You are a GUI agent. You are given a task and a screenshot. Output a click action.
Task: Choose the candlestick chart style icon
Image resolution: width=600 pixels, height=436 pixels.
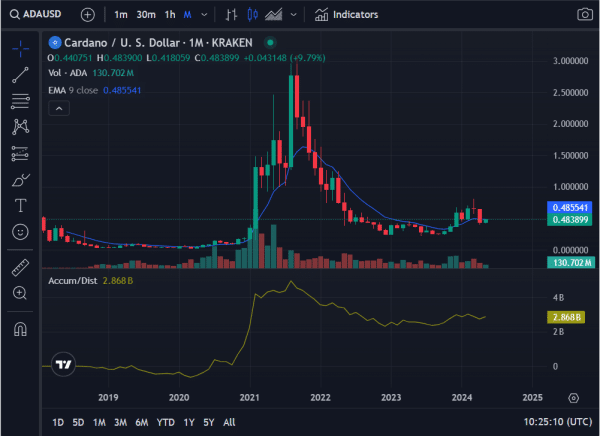pyautogui.click(x=252, y=15)
